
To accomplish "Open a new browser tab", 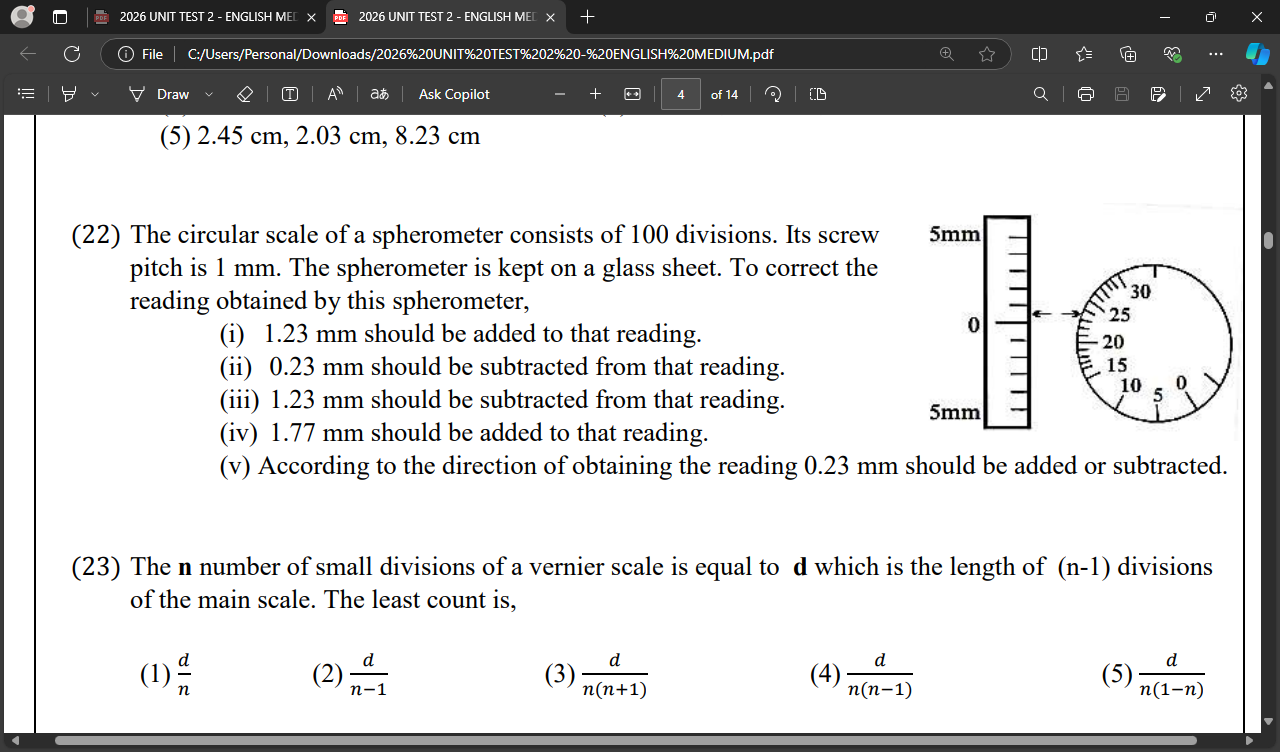I will coord(587,17).
